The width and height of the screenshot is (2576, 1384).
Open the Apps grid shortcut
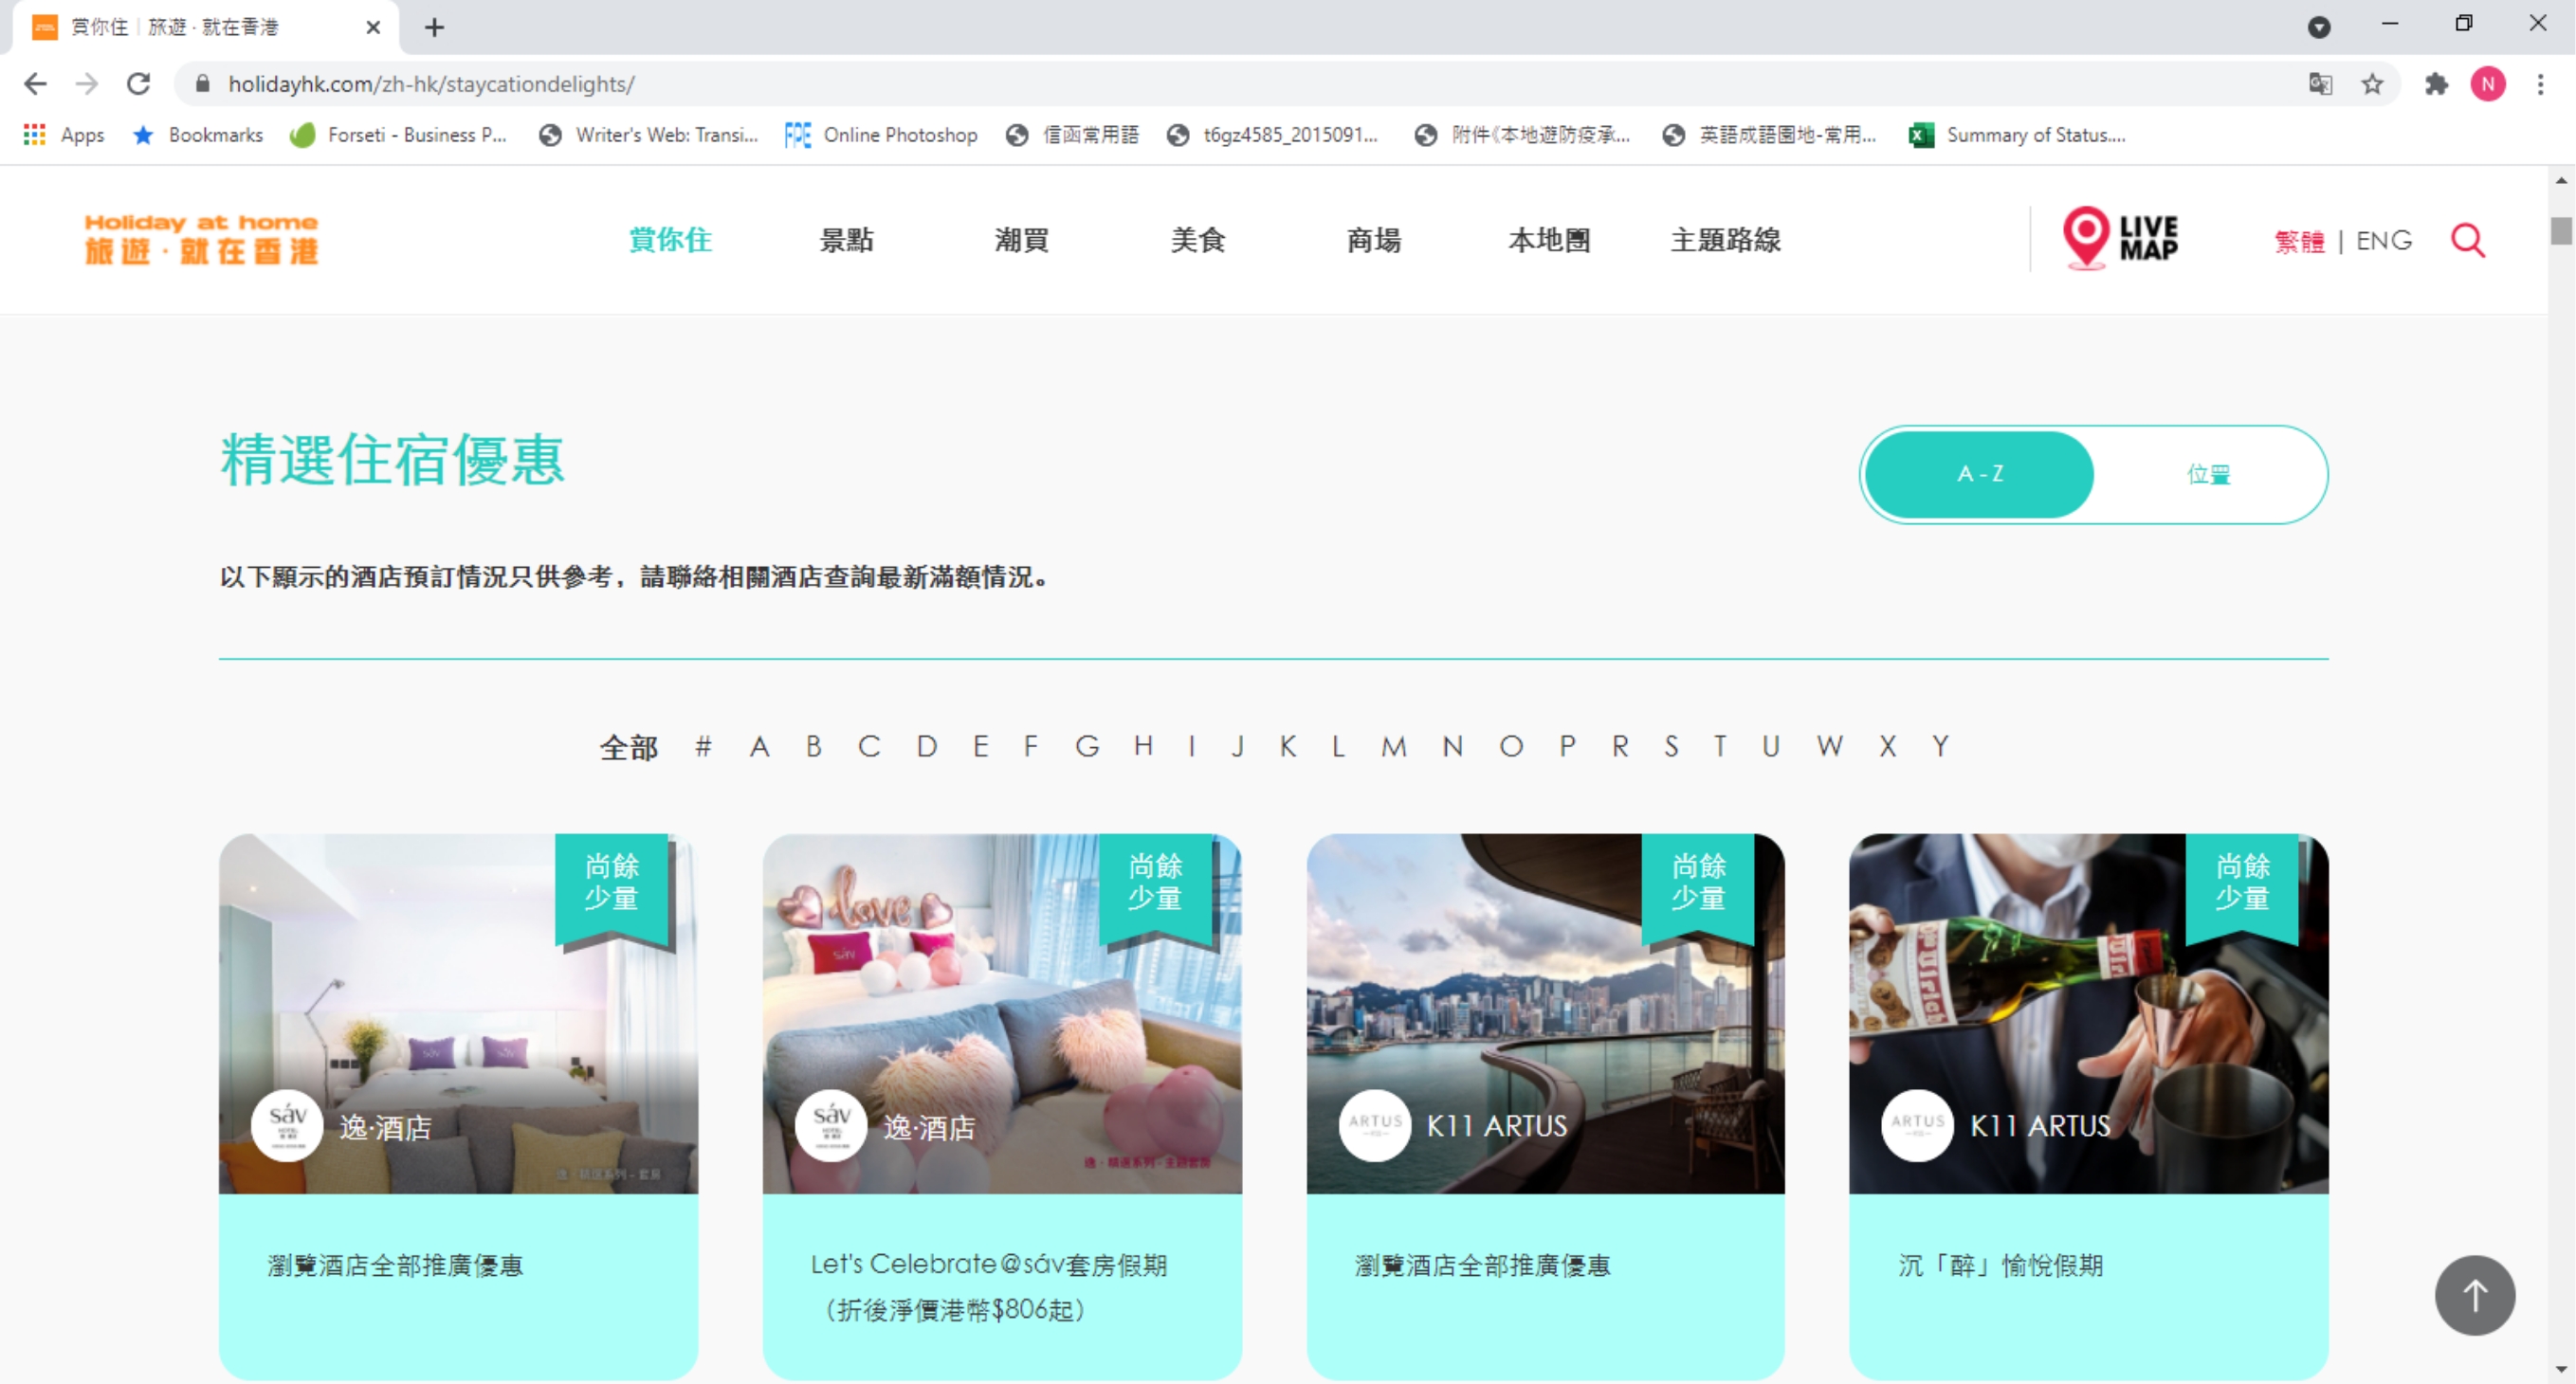coord(64,135)
